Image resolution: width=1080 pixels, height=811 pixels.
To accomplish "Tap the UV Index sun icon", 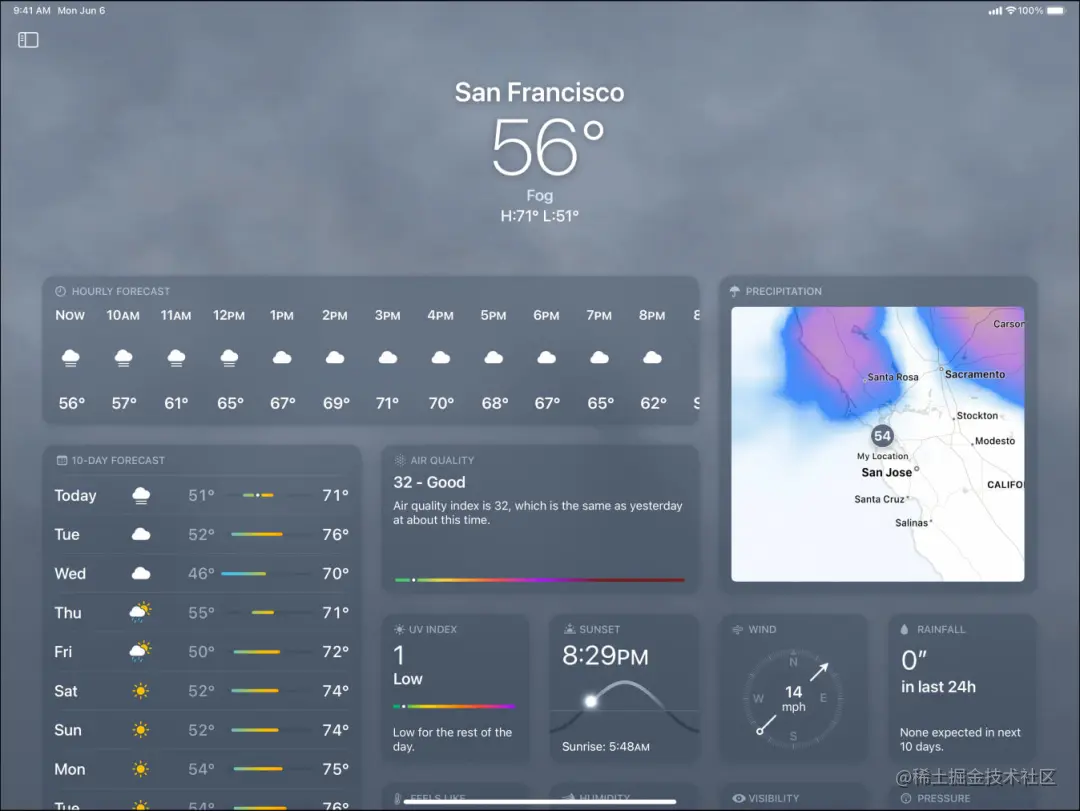I will pos(399,629).
